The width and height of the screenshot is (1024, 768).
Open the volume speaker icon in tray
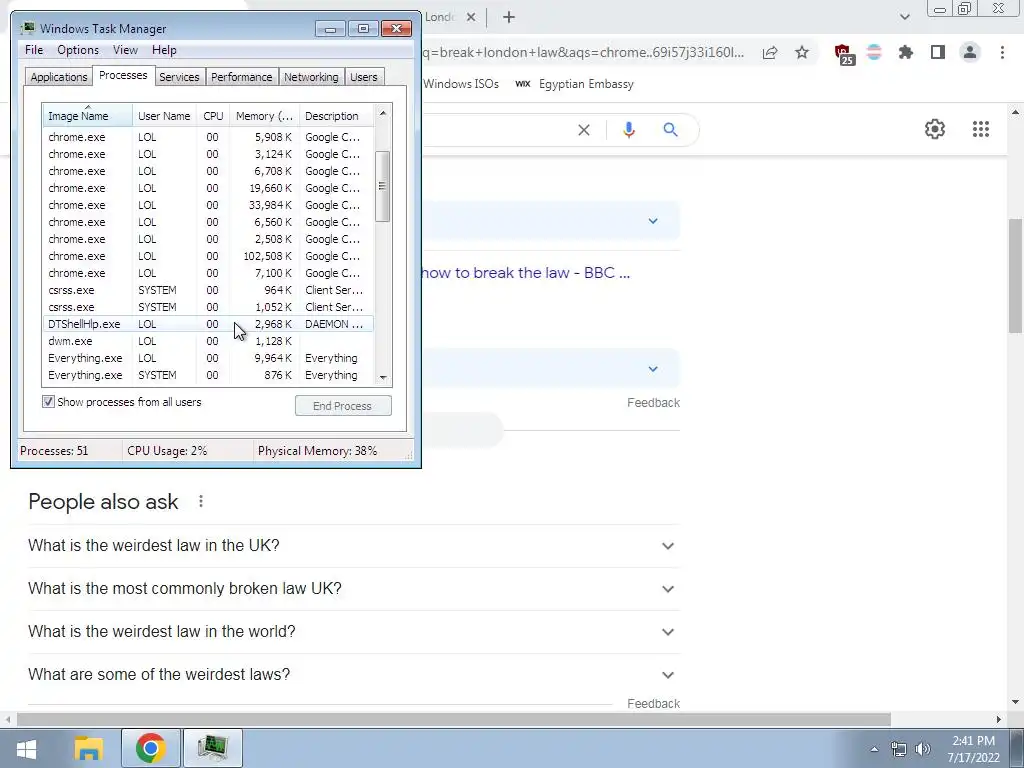(923, 749)
